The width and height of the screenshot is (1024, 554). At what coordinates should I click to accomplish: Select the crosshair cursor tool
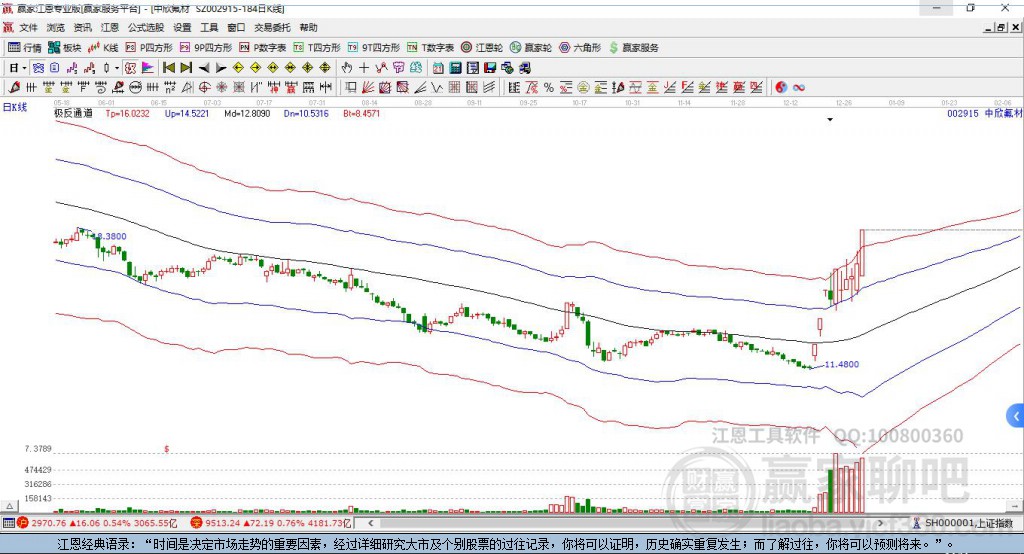pos(364,68)
